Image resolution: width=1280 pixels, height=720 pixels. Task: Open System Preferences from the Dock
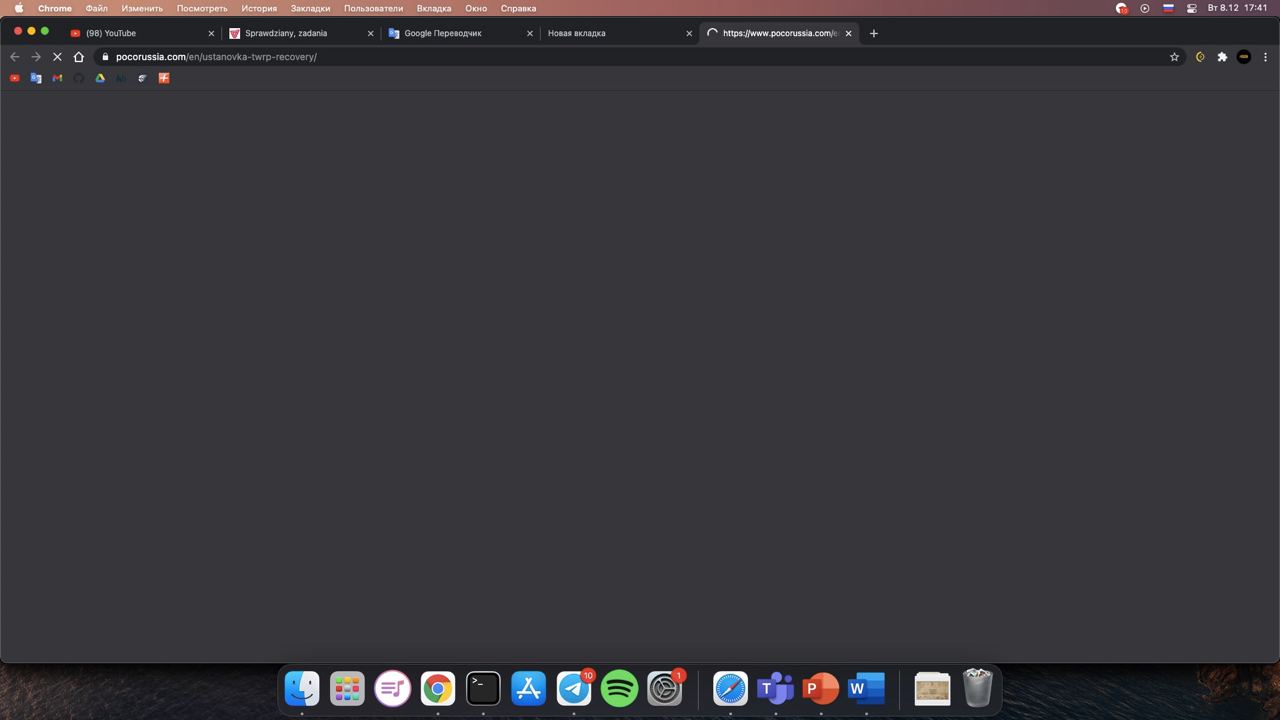(x=664, y=688)
